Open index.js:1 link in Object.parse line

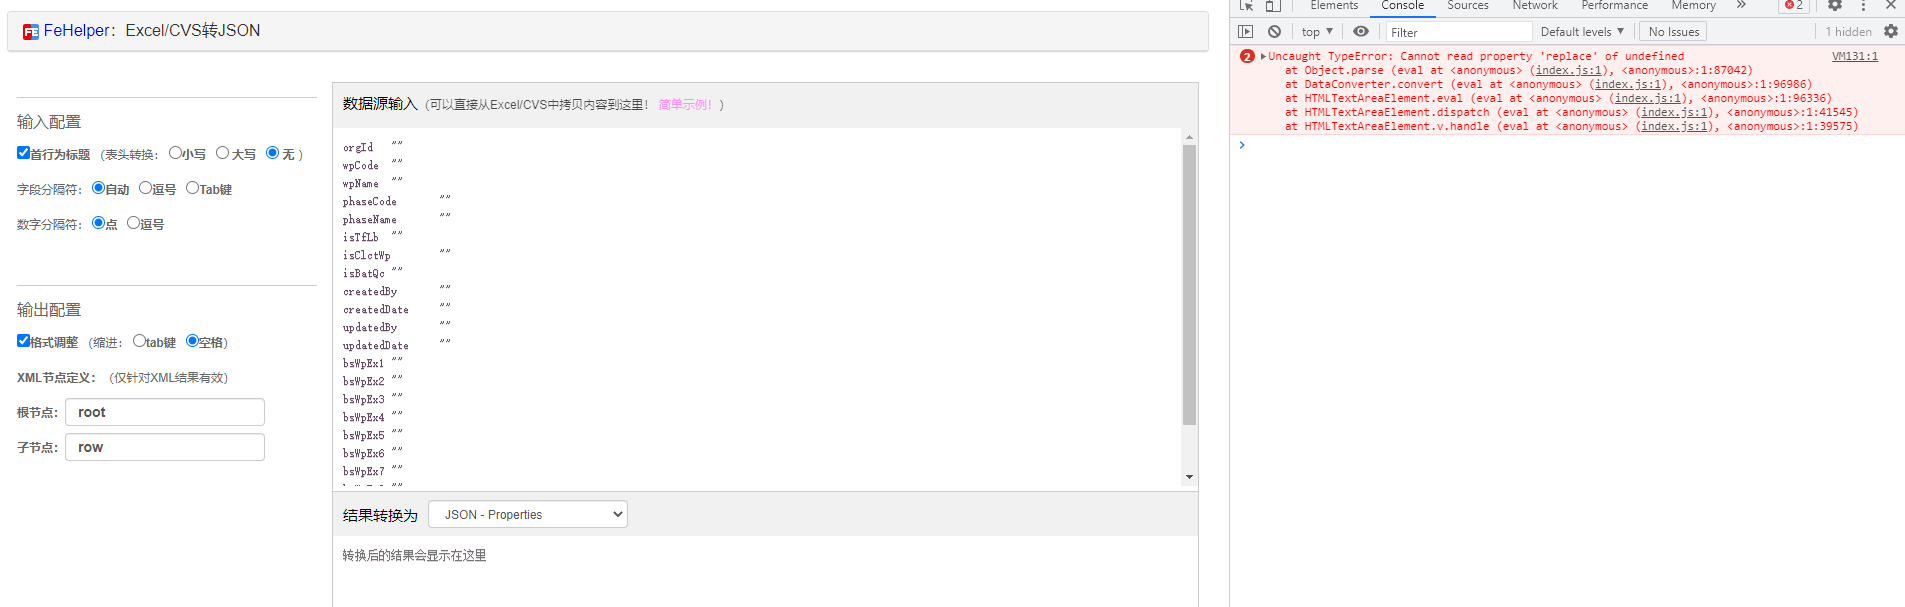coord(1571,71)
